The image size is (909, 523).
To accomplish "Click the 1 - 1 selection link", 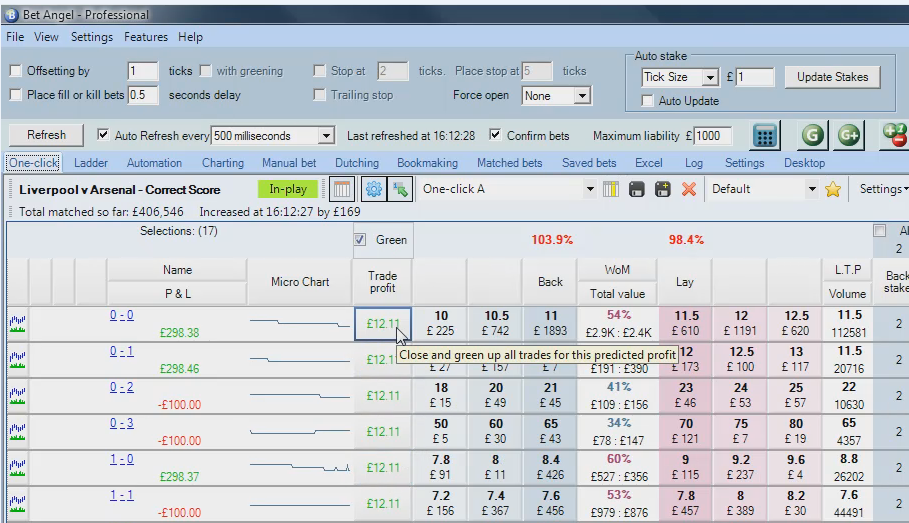I will [122, 496].
